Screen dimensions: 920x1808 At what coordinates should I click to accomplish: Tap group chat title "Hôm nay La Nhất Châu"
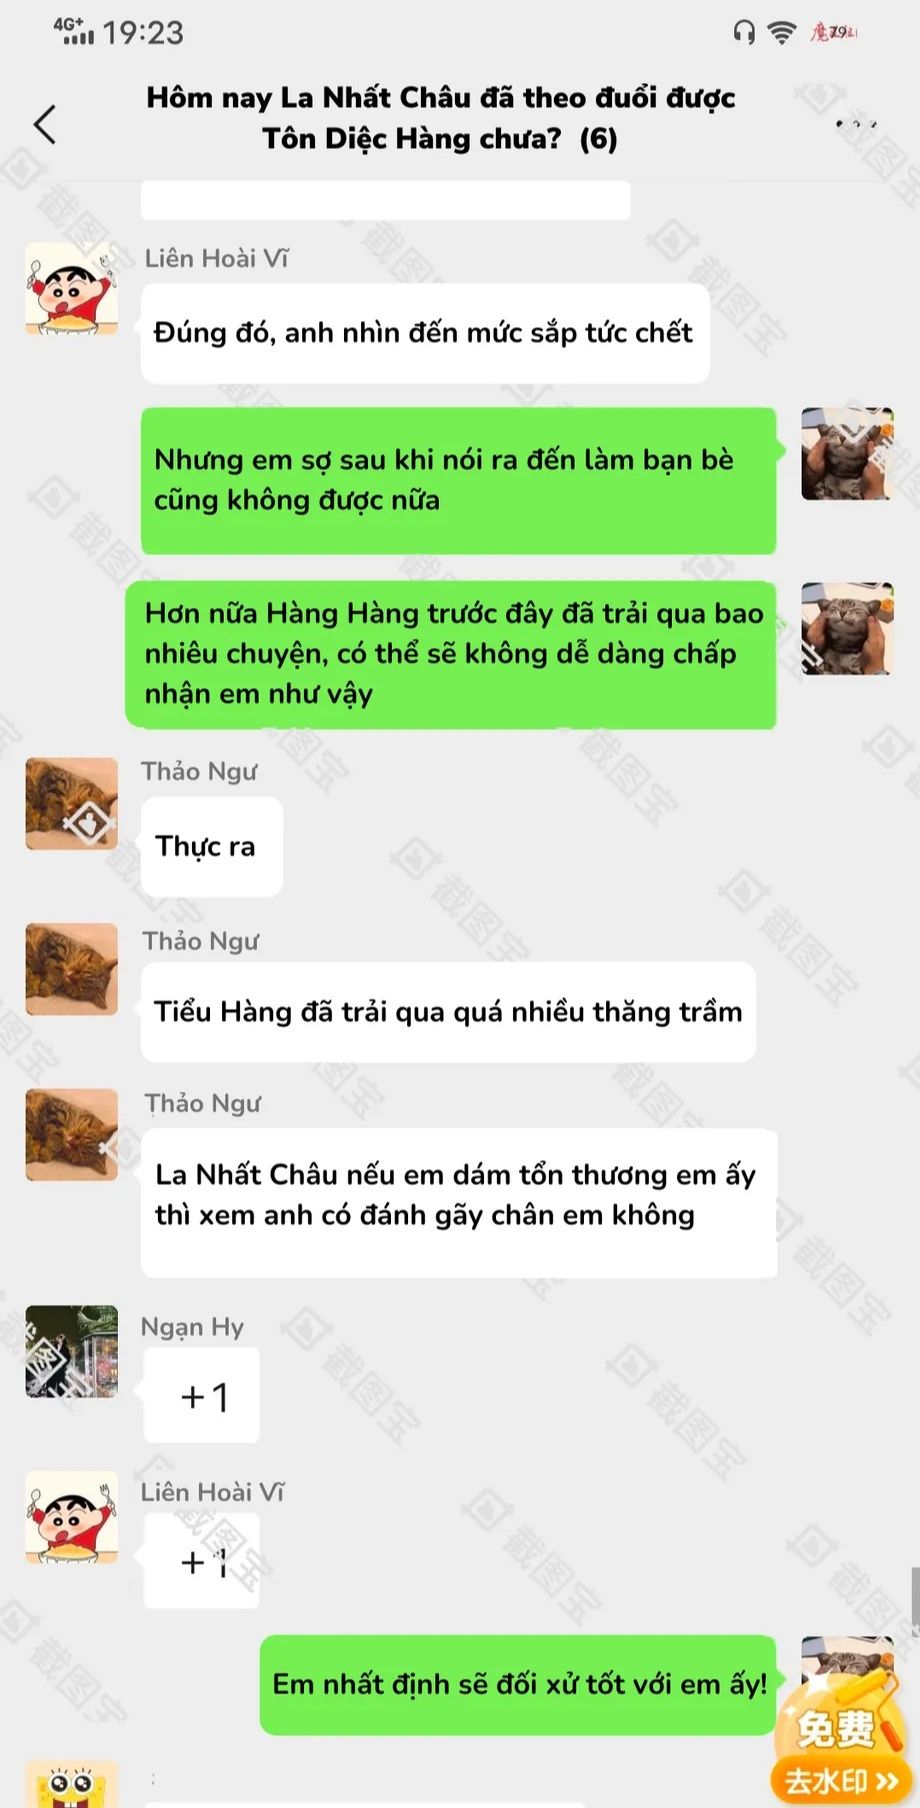(440, 118)
